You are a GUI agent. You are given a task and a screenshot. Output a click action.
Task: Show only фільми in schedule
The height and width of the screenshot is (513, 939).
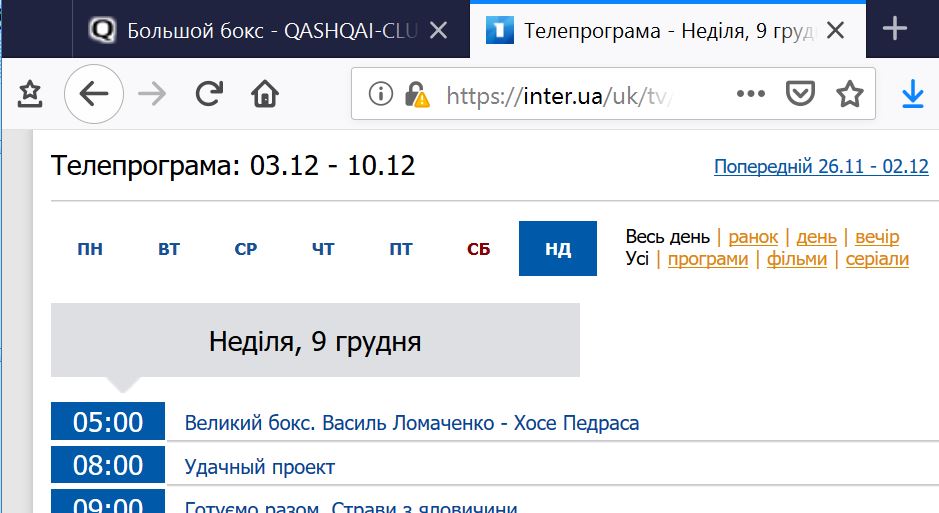(796, 259)
